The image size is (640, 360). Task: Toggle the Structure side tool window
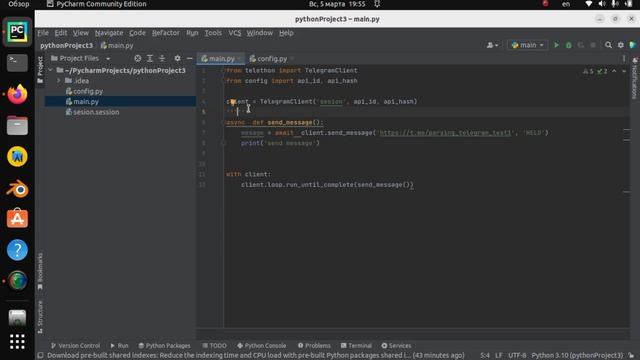point(40,317)
